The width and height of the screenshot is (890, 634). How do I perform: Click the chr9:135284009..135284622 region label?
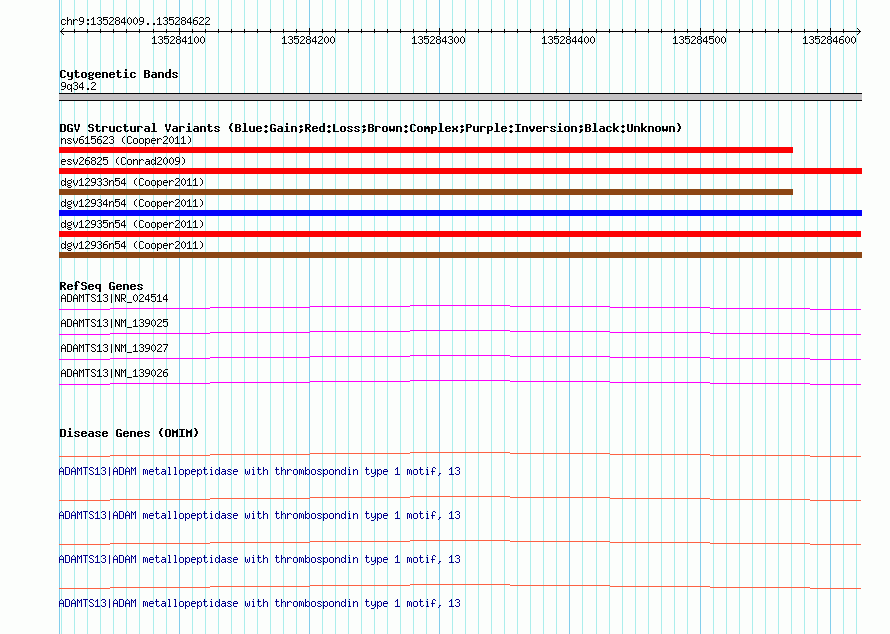(x=135, y=21)
